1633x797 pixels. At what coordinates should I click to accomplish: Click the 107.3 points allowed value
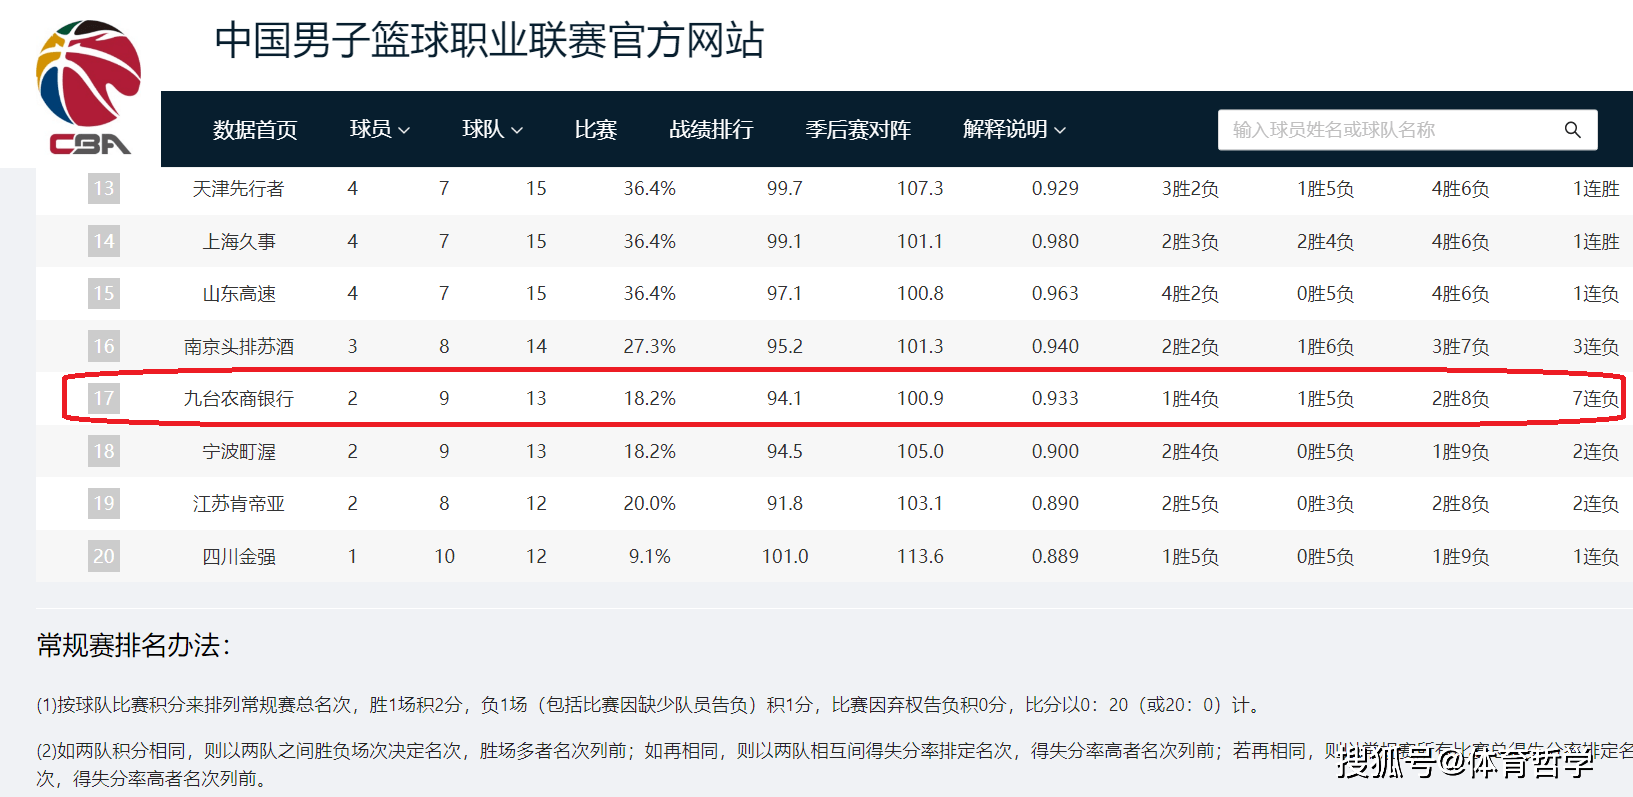pos(920,189)
